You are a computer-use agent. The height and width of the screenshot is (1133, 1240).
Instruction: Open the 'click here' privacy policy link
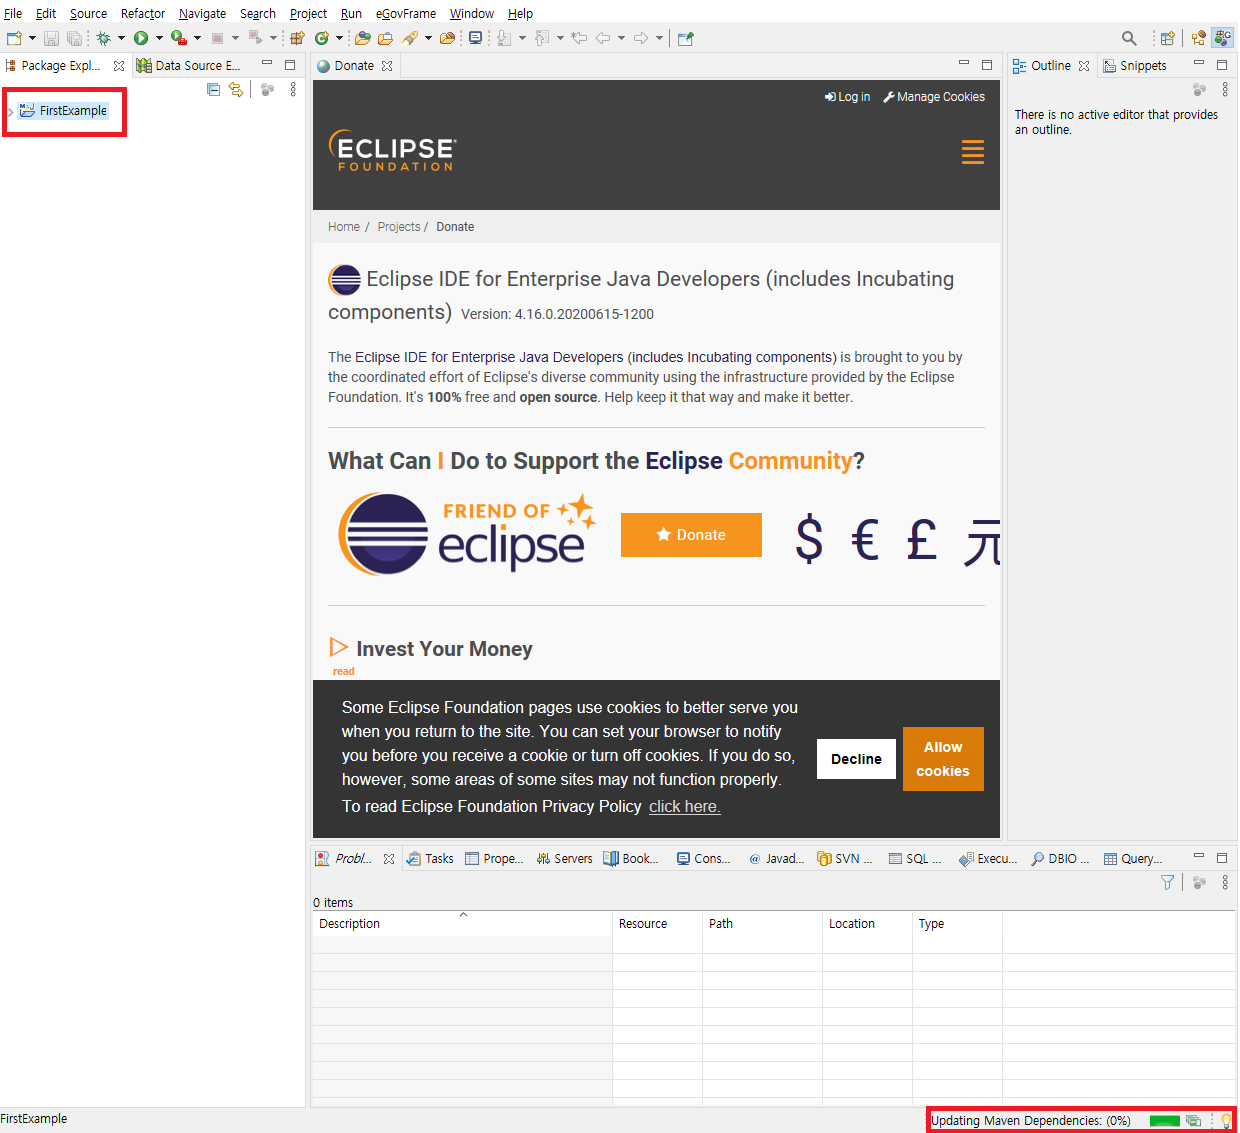[x=684, y=806]
